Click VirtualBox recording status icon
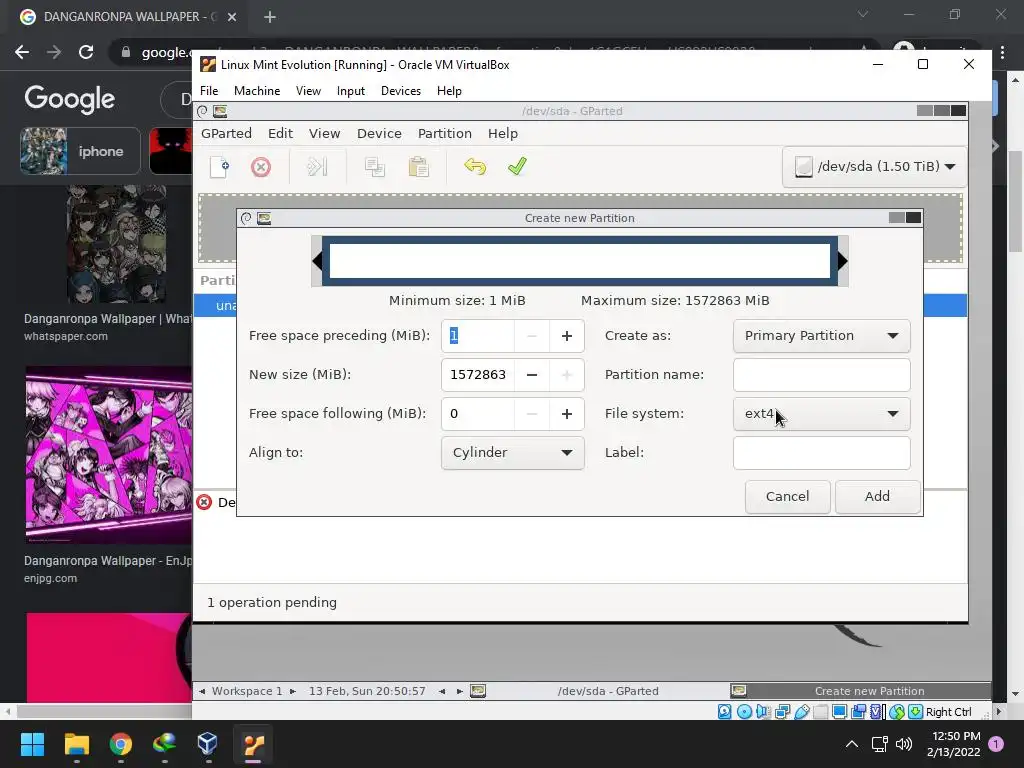1024x768 pixels. pos(858,712)
